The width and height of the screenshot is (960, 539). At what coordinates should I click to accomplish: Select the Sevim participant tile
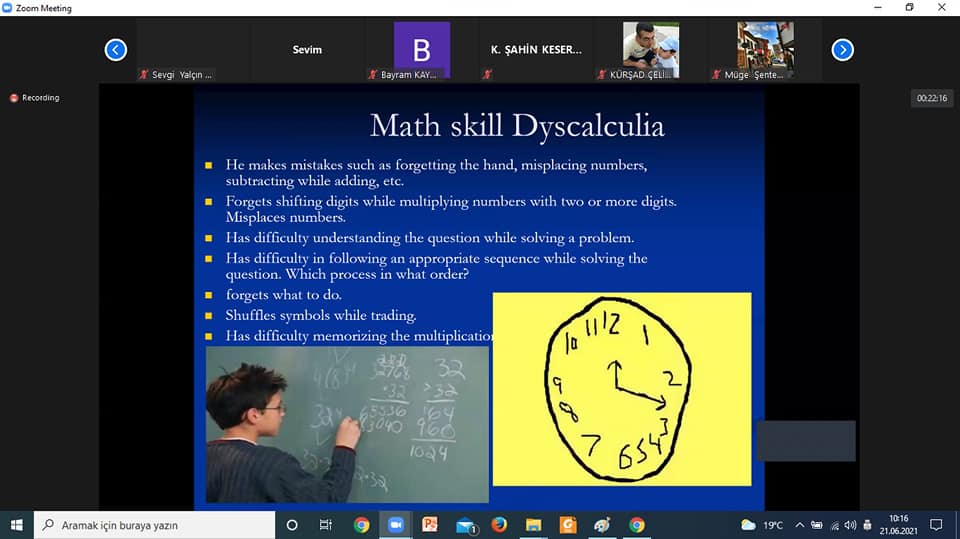click(x=307, y=50)
